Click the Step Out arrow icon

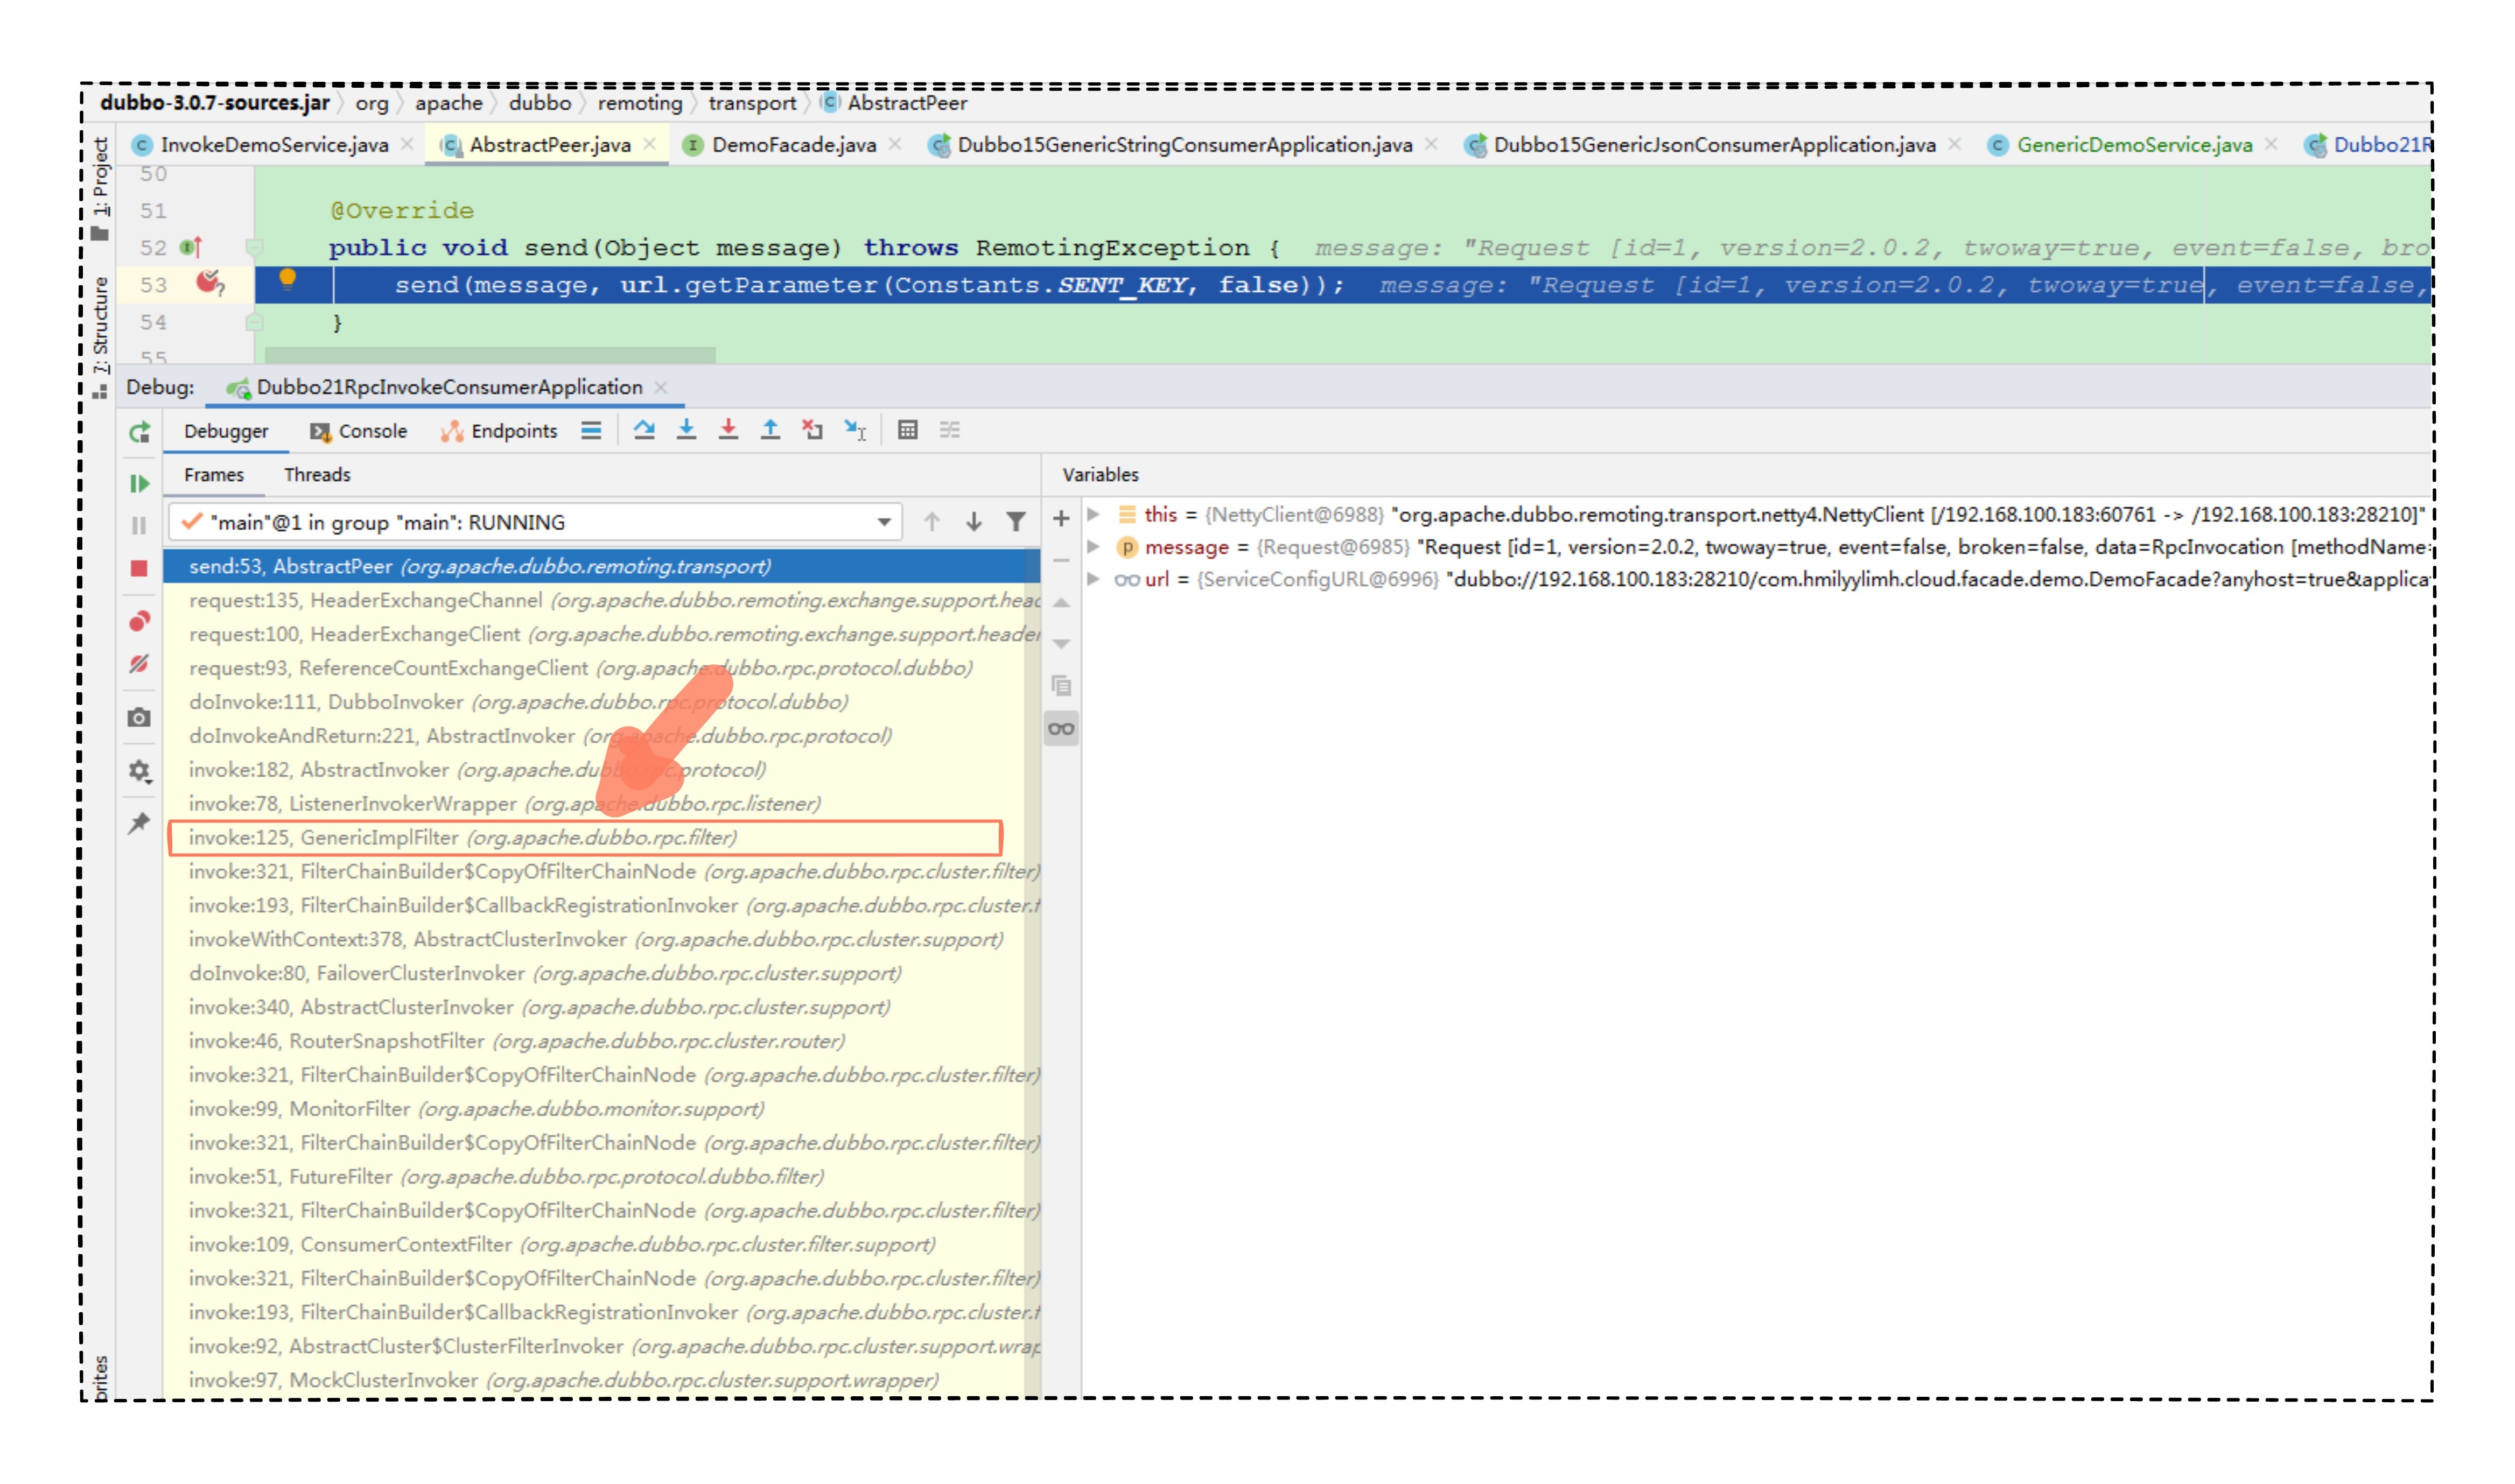(770, 430)
